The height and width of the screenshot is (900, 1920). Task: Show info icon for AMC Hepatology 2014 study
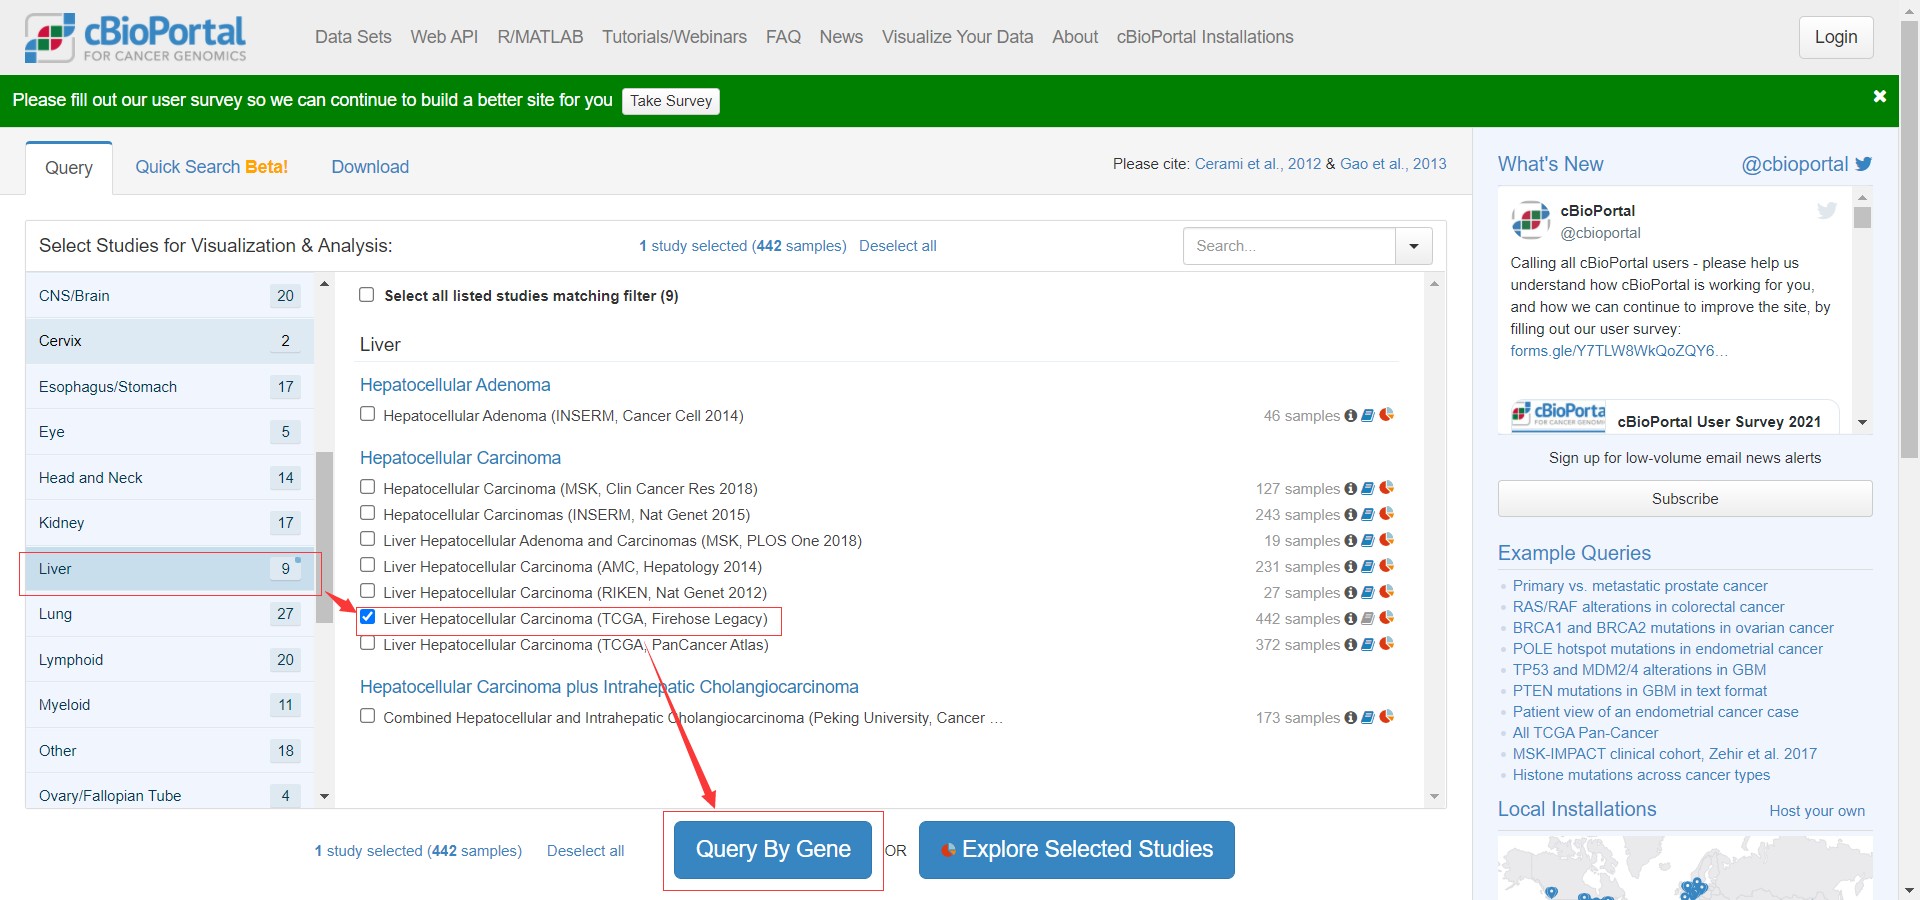pyautogui.click(x=1351, y=567)
